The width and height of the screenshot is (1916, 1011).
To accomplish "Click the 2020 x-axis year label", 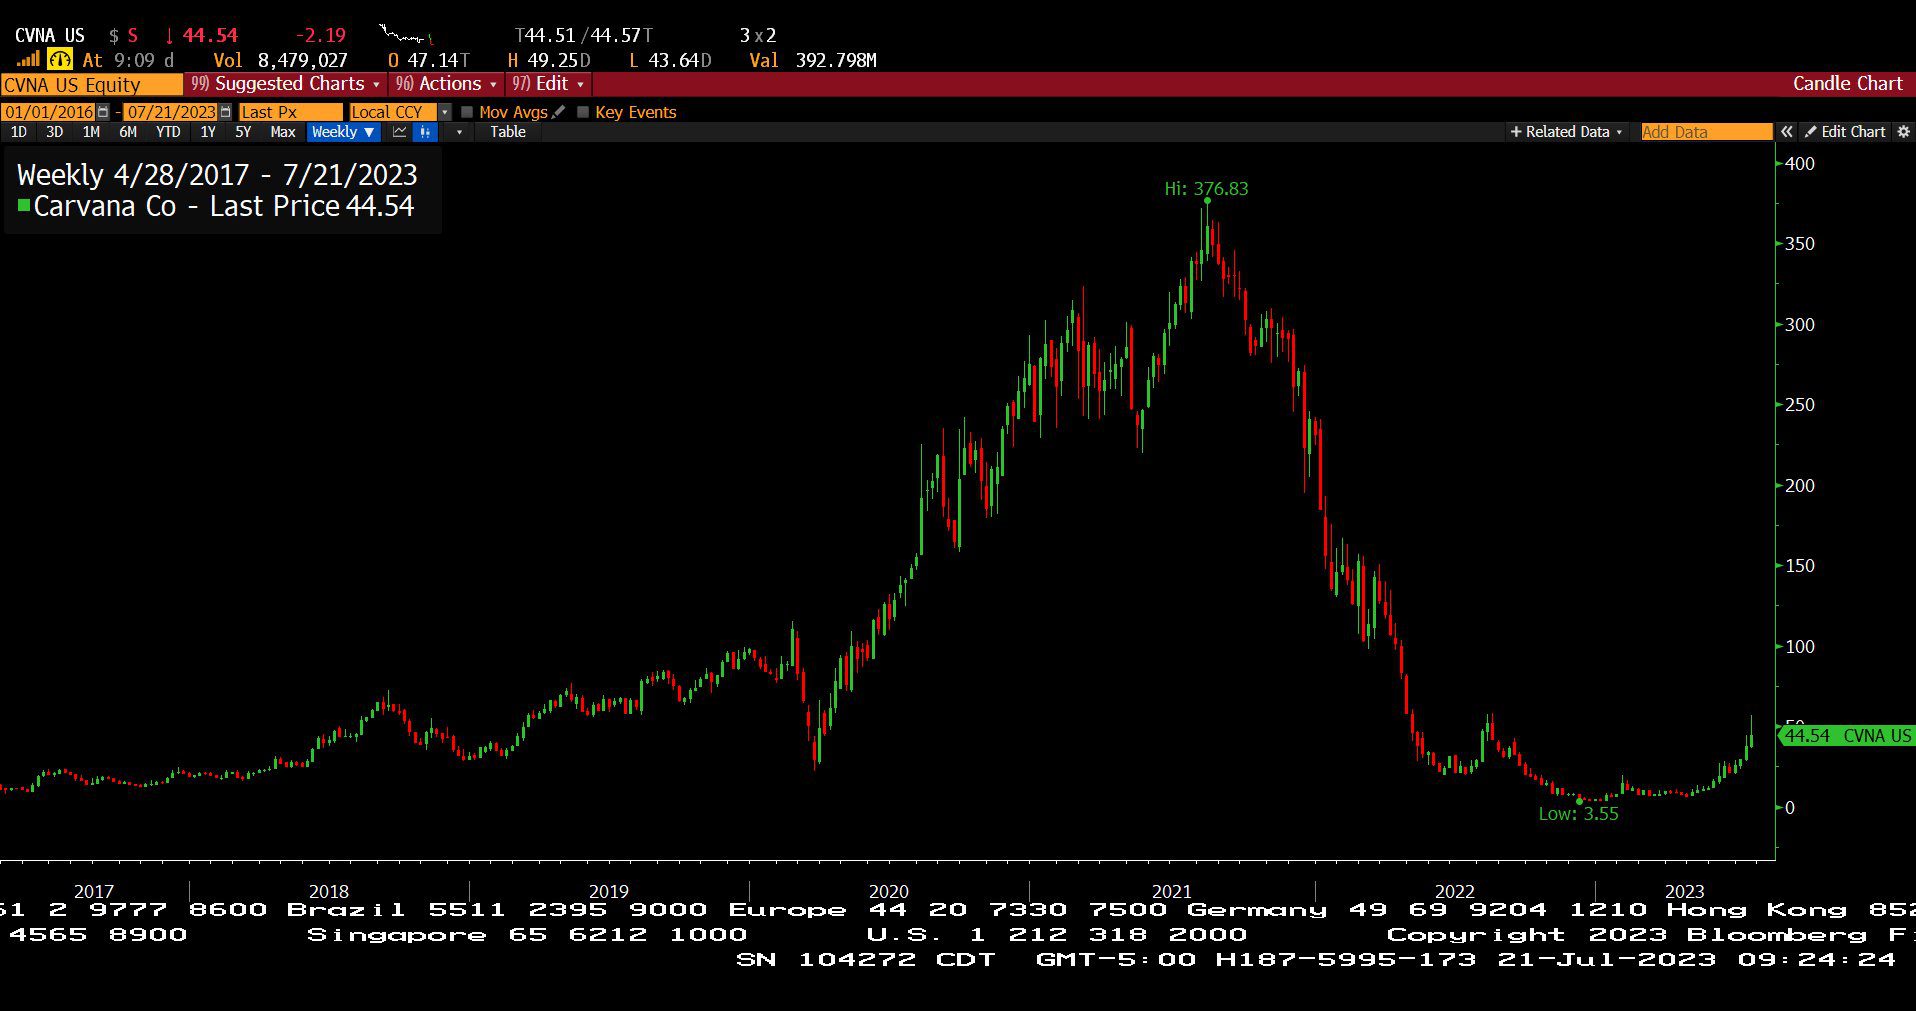I will pos(888,891).
